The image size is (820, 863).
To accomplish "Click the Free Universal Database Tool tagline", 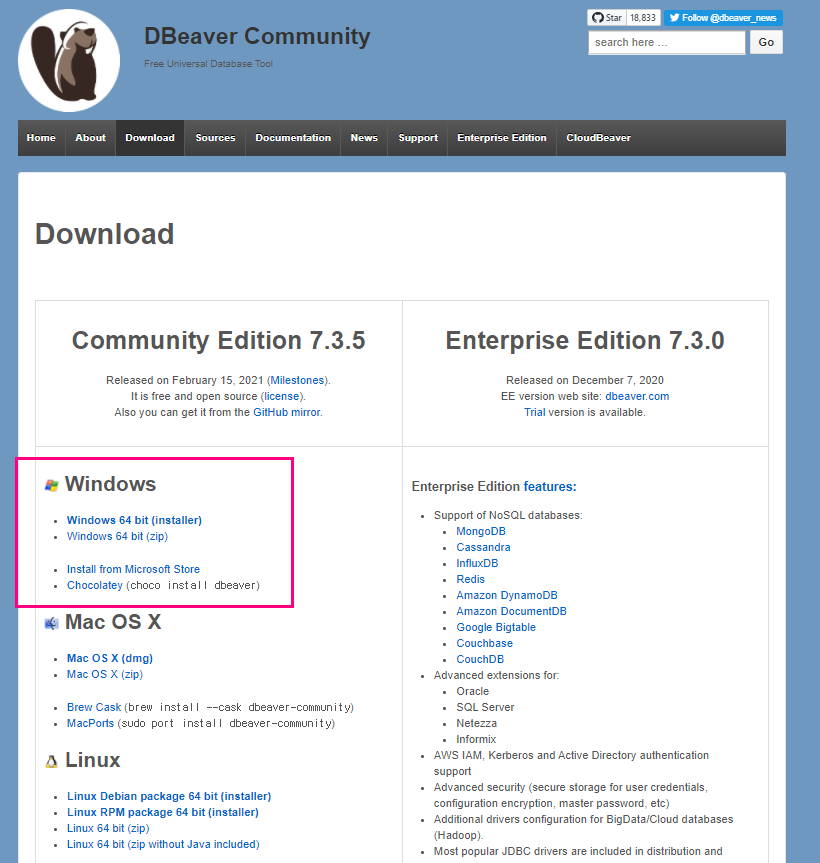I will [209, 64].
